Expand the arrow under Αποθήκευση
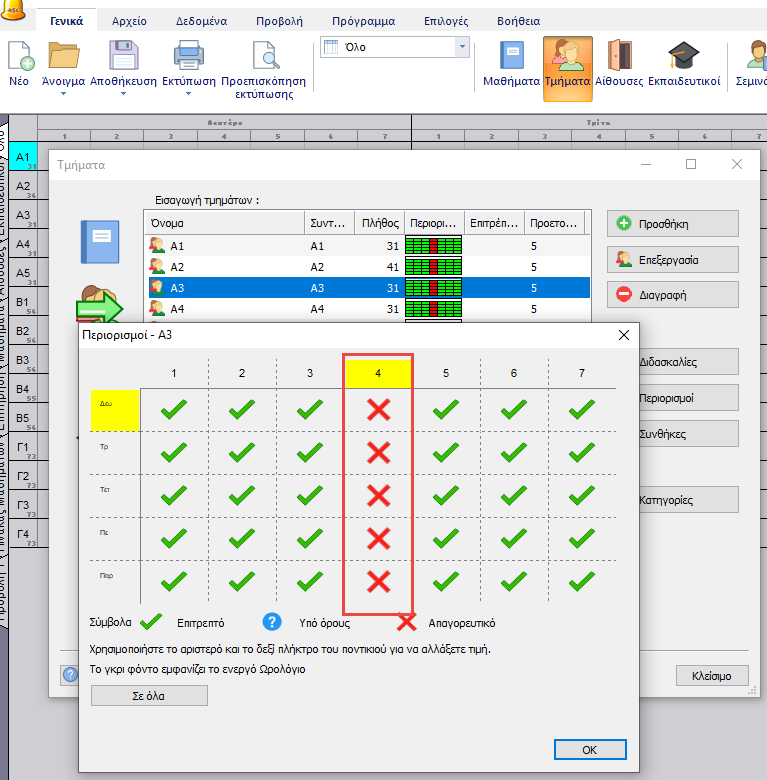767x780 pixels. (123, 94)
